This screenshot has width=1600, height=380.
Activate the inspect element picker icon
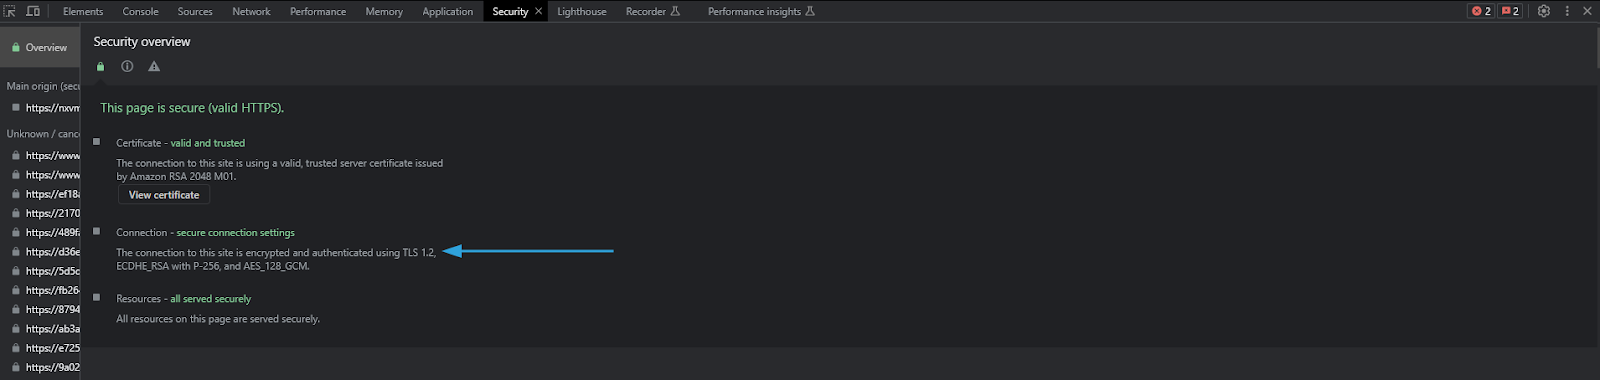(10, 11)
